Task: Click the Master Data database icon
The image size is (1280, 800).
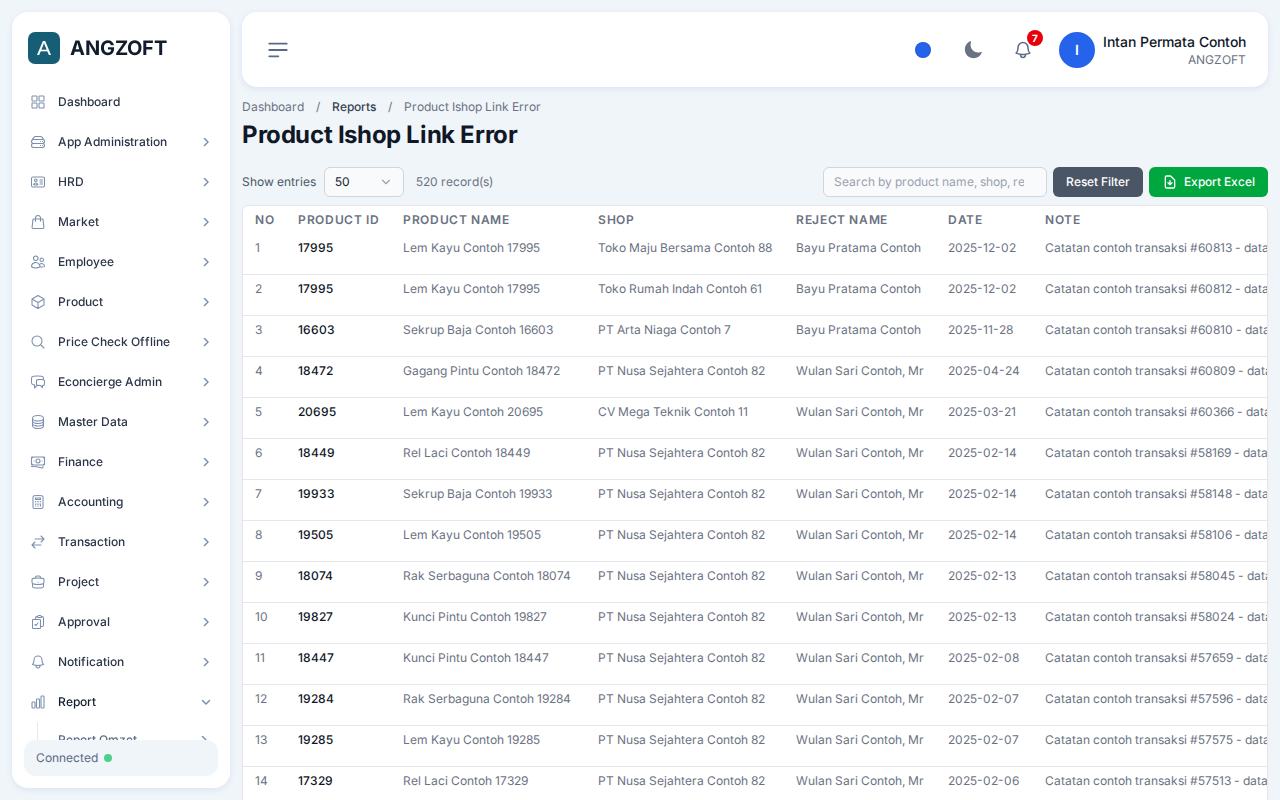Action: 38,422
